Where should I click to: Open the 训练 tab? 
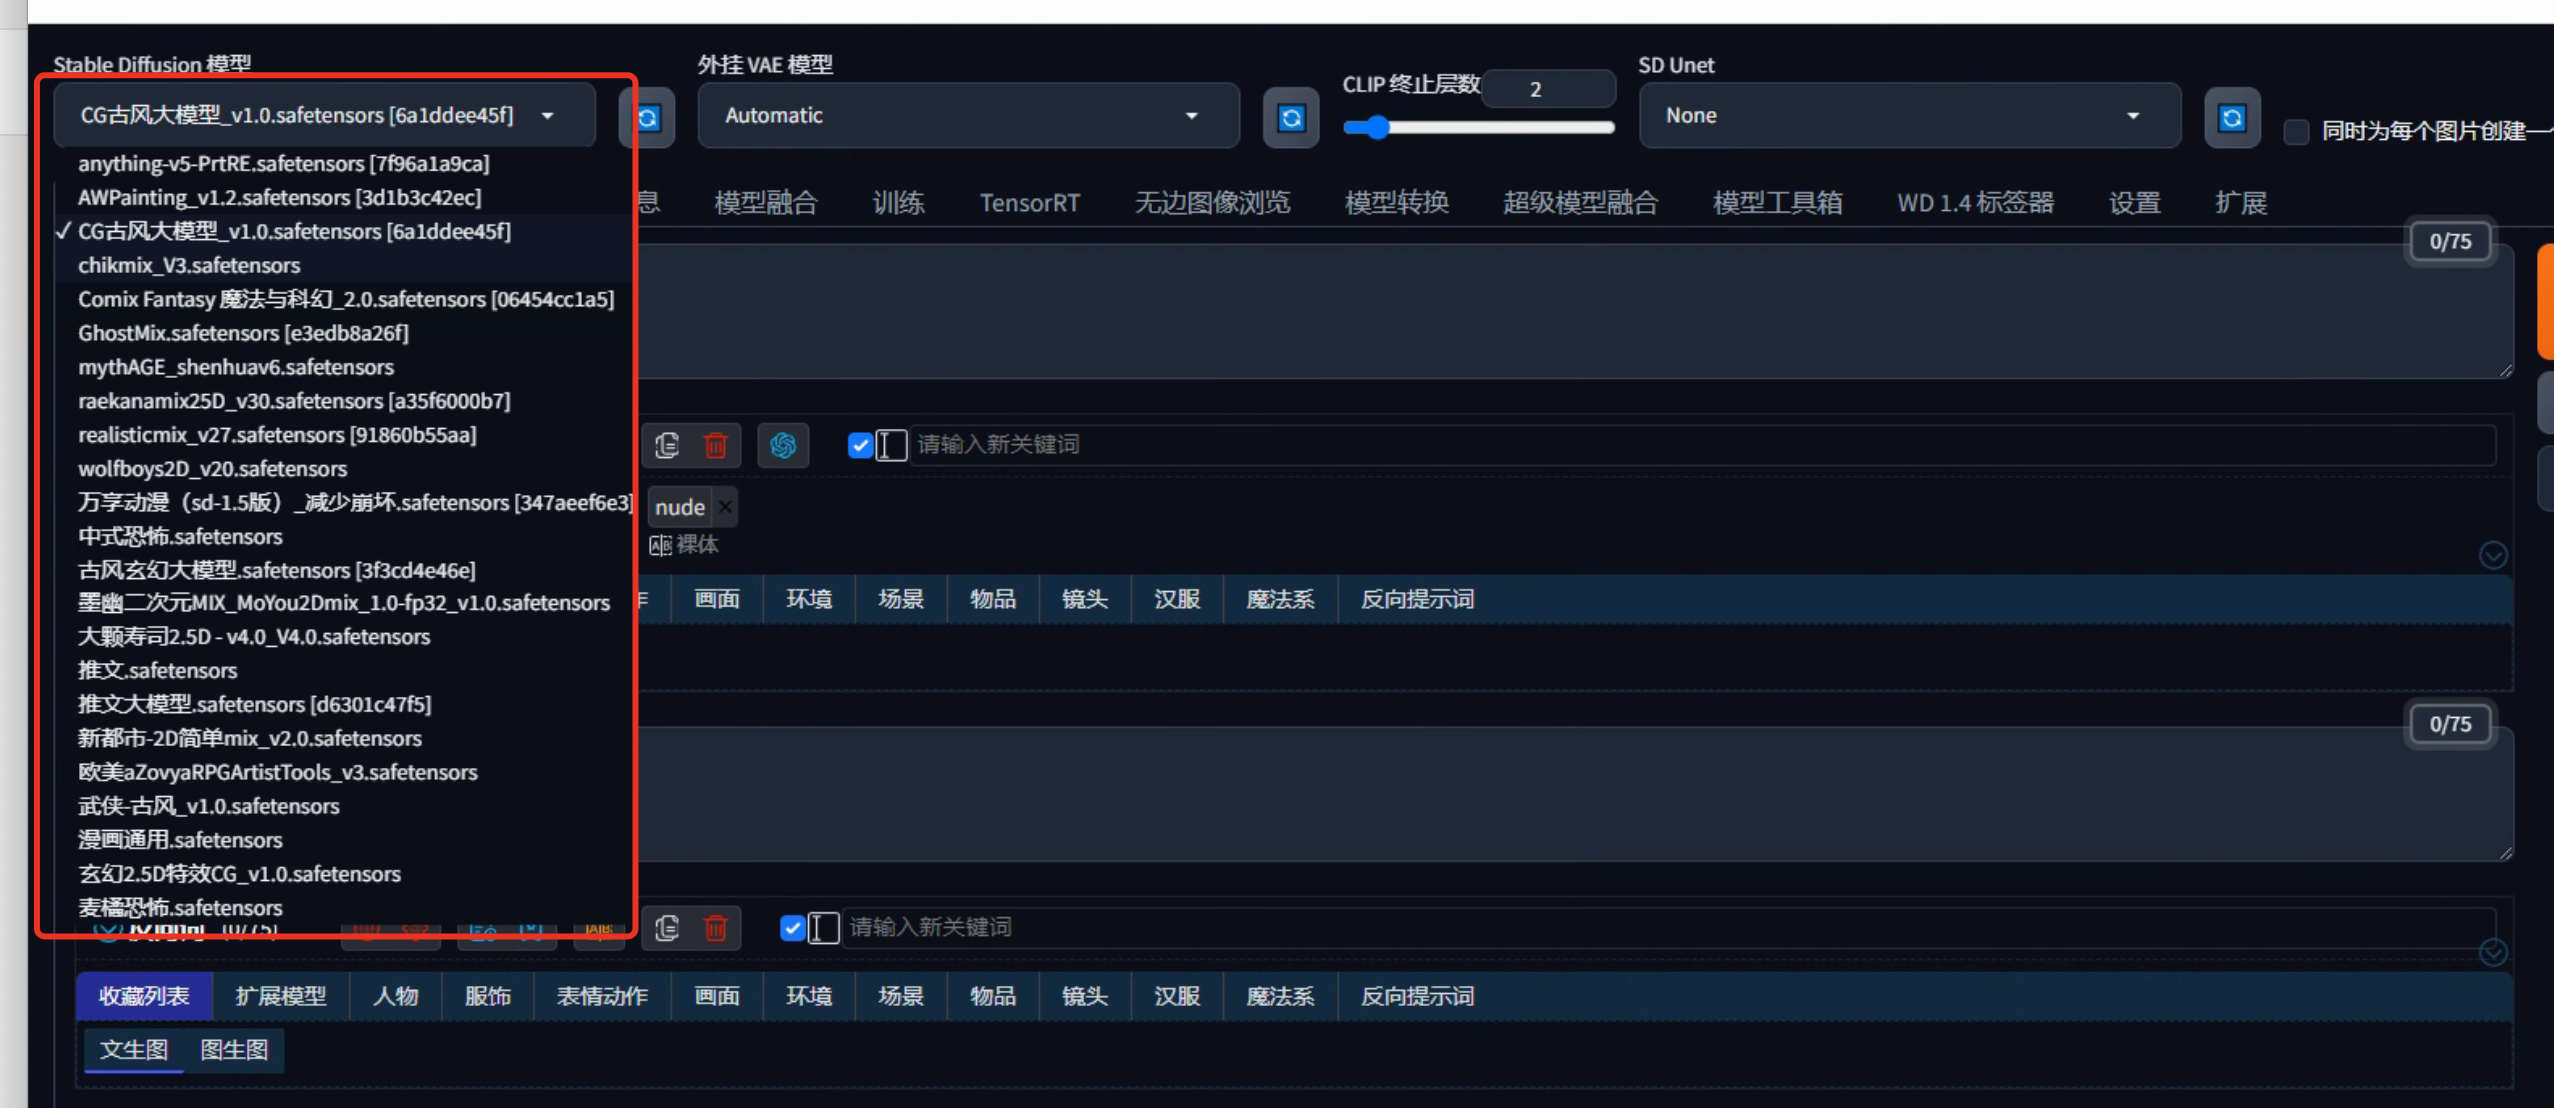(x=898, y=203)
